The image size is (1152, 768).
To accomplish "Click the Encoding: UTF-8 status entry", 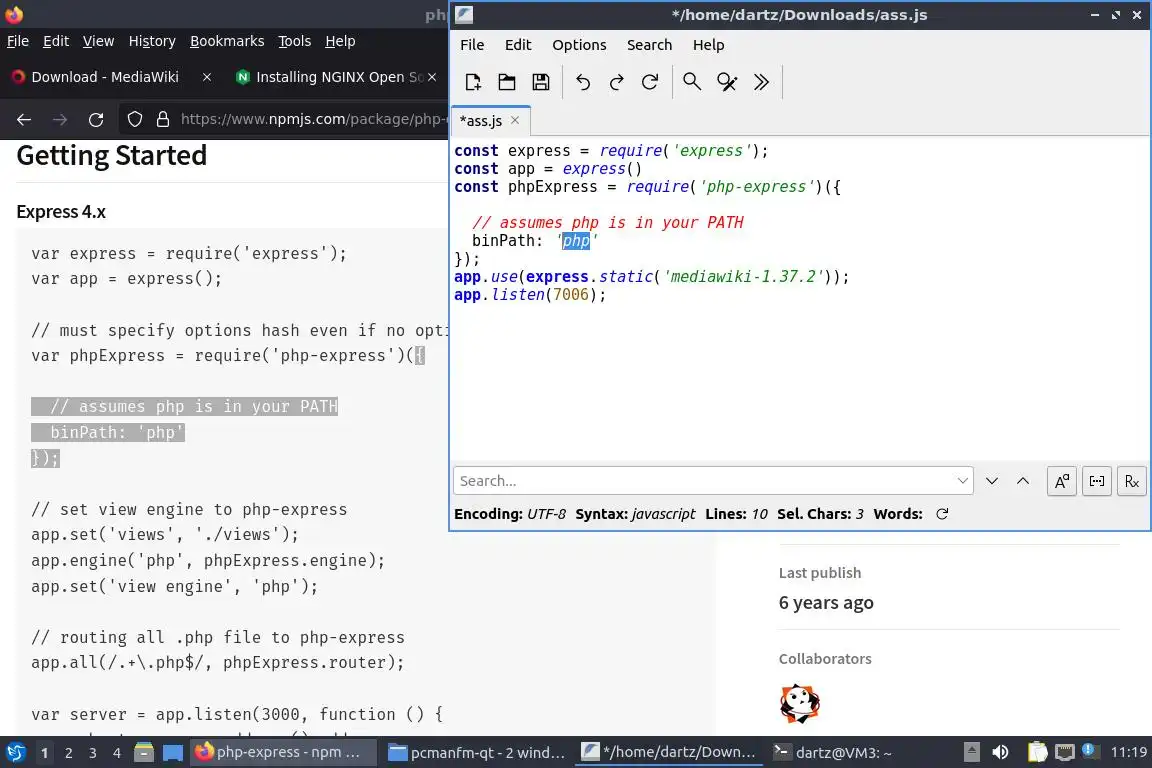I will (x=510, y=514).
